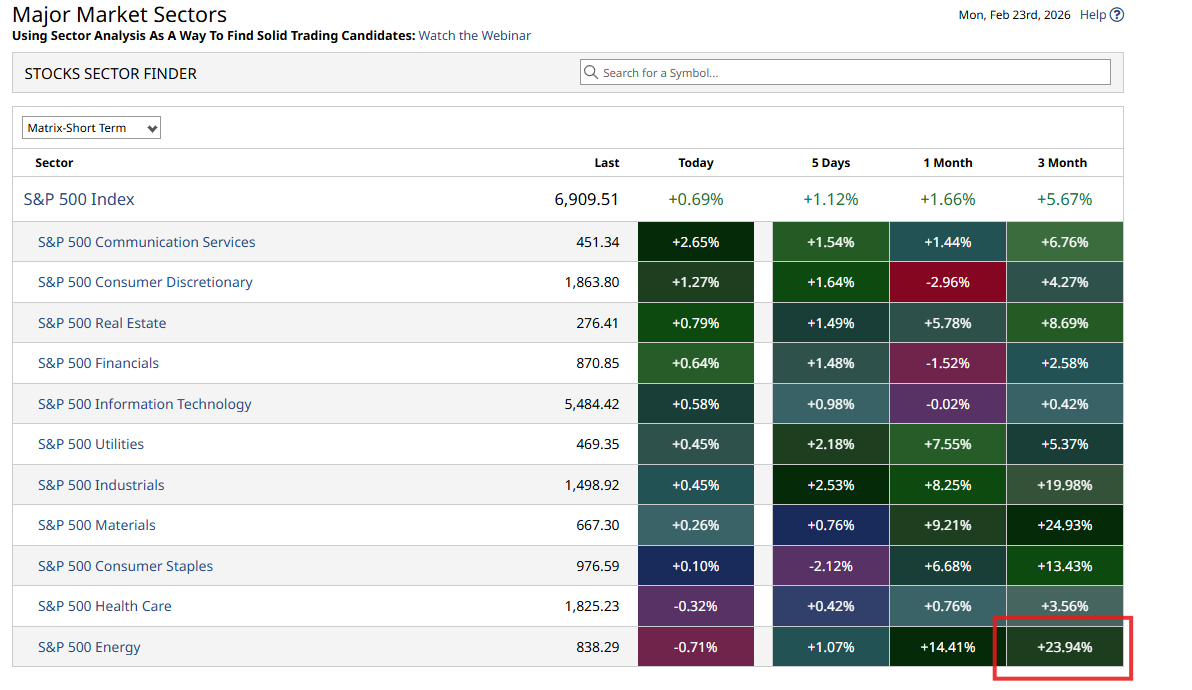Click the search magnifier icon
Screen dimensions: 1192x690
tap(591, 73)
